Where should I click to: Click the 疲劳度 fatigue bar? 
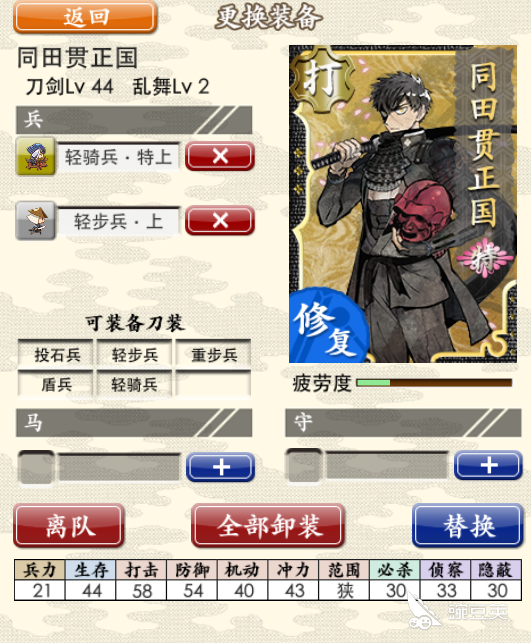click(x=434, y=383)
